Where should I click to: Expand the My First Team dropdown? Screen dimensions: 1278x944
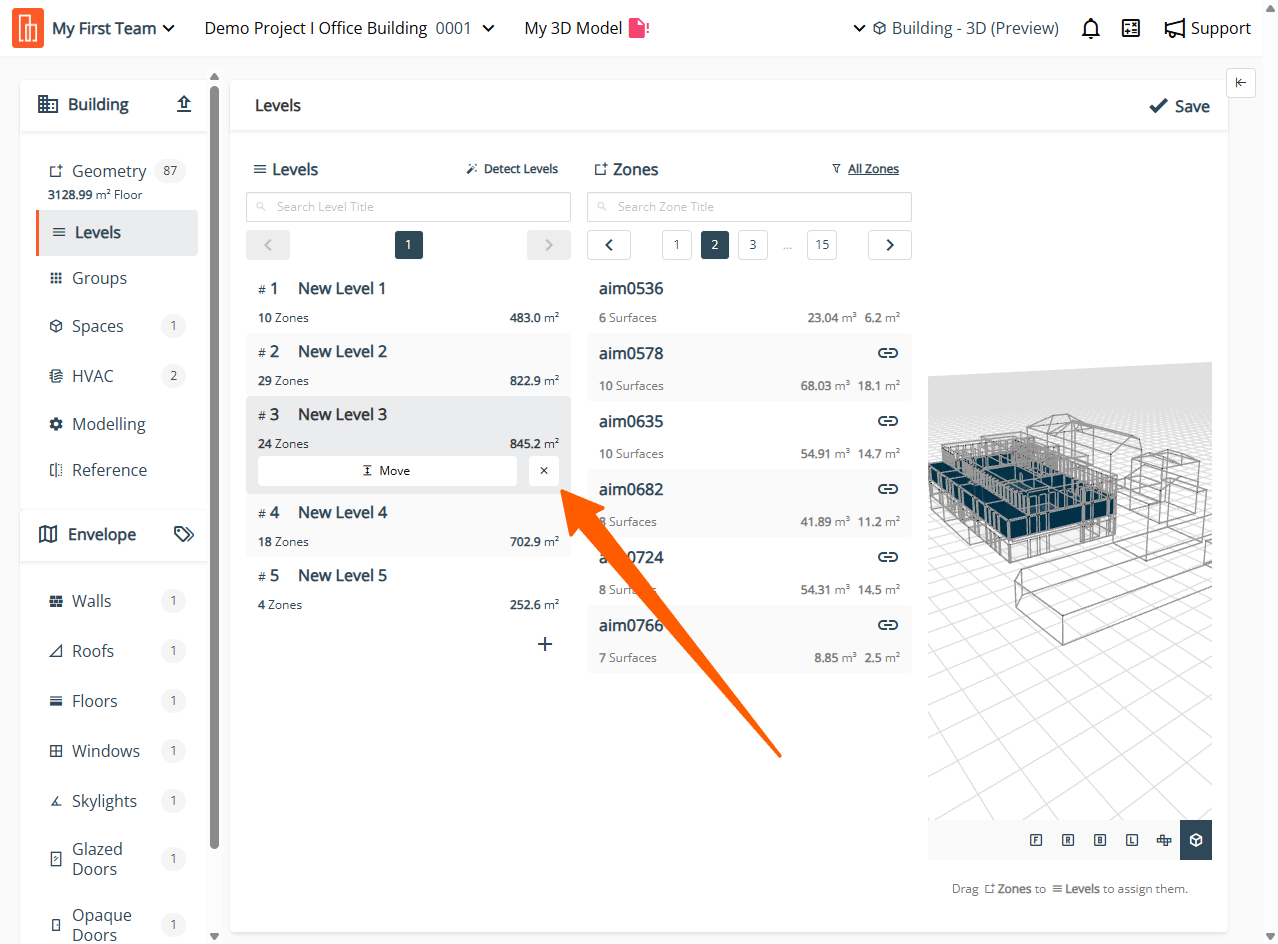(113, 29)
